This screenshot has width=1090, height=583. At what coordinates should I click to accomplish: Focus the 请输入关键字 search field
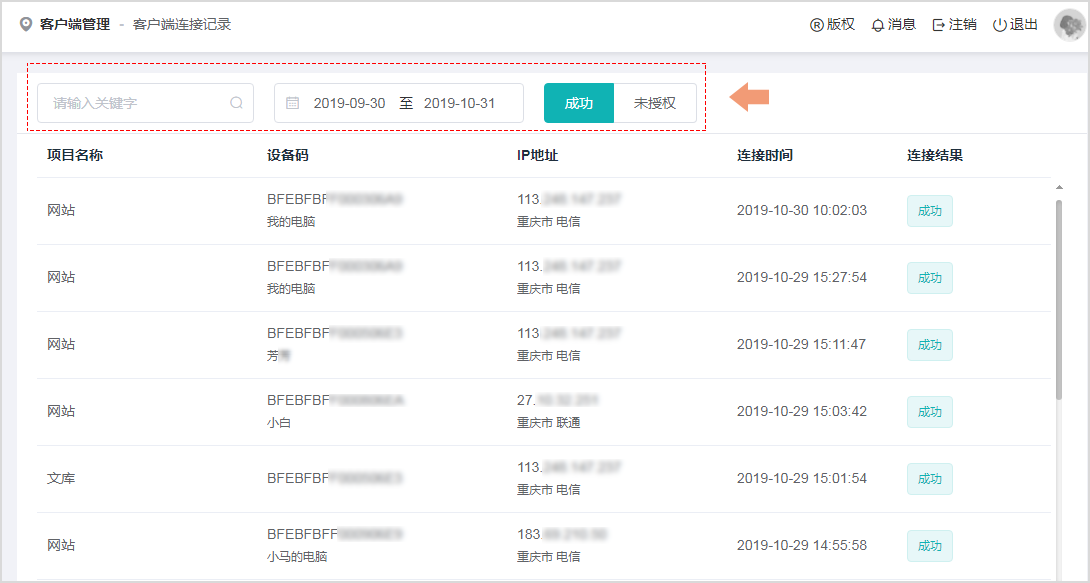(135, 103)
